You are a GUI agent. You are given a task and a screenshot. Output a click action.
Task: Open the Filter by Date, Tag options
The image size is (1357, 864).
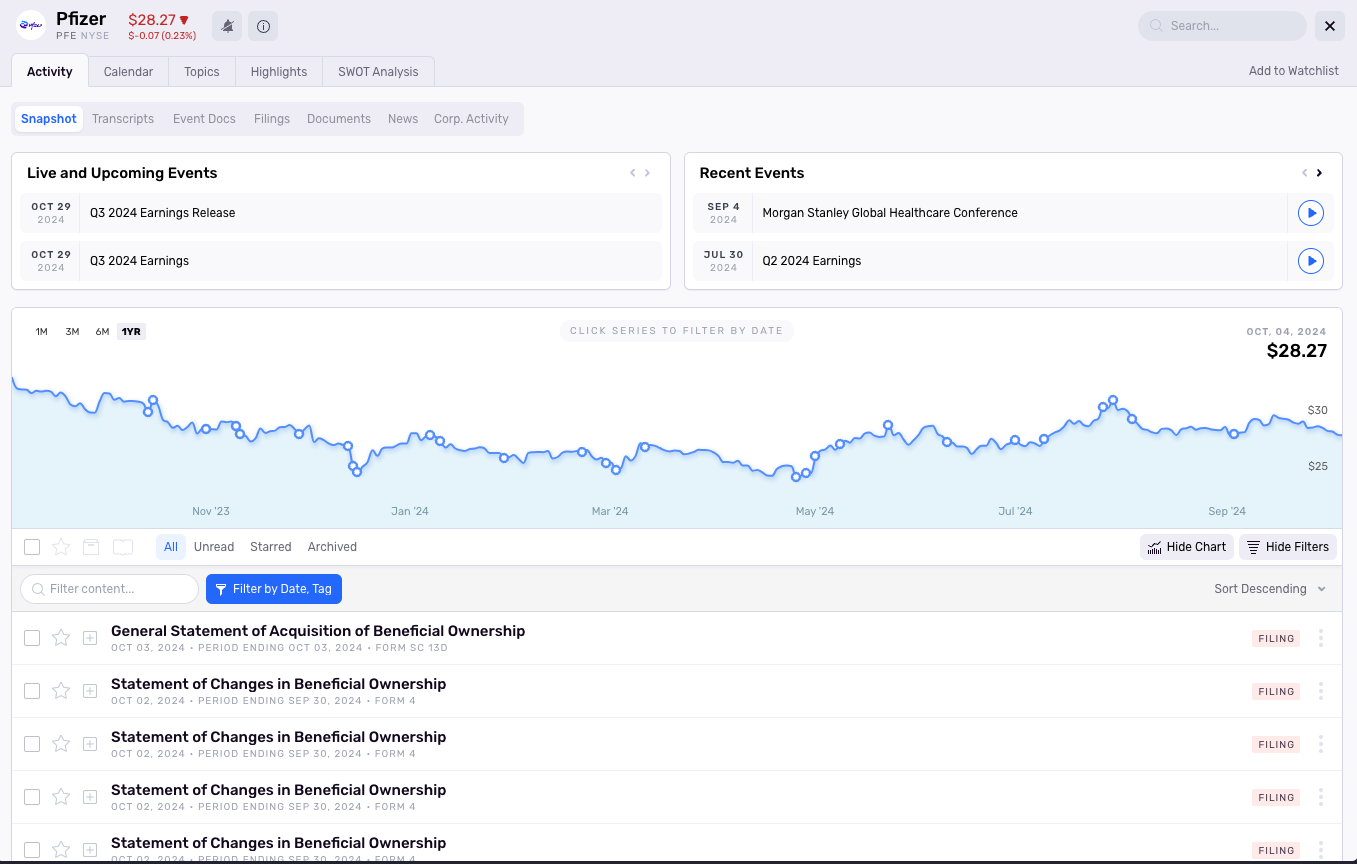point(274,589)
